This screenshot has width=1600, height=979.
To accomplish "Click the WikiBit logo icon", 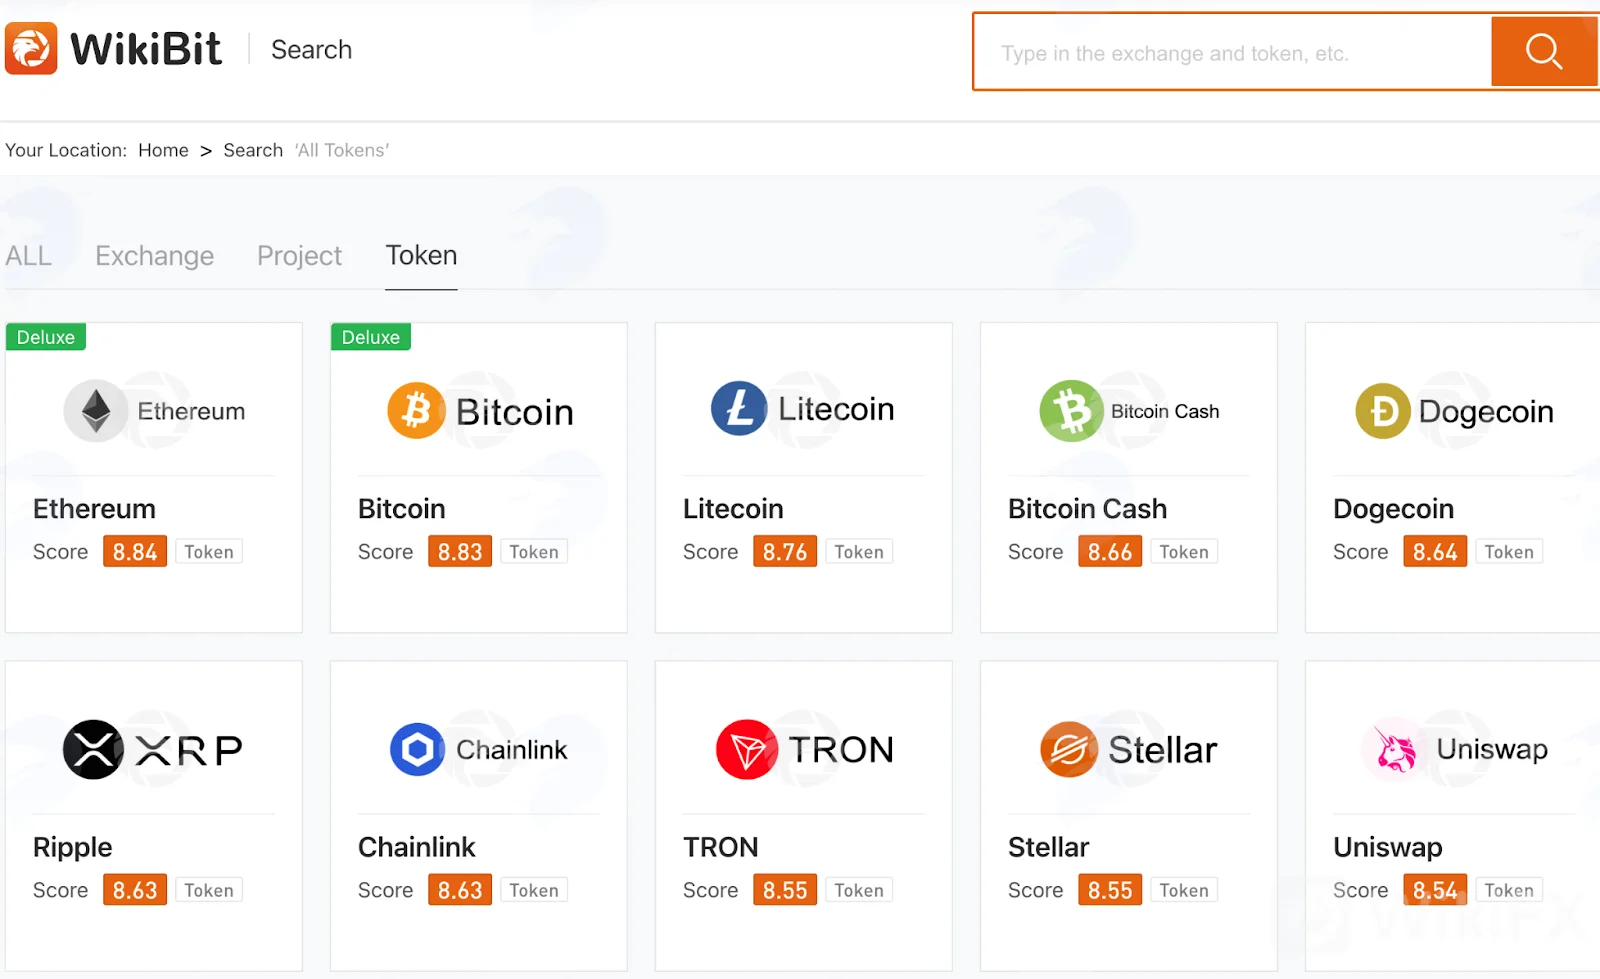I will [x=31, y=48].
